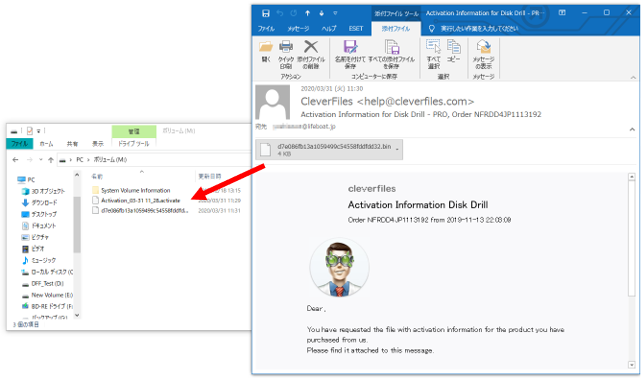Go to next item with the down arrow
This screenshot has width=643, height=378.
point(322,13)
